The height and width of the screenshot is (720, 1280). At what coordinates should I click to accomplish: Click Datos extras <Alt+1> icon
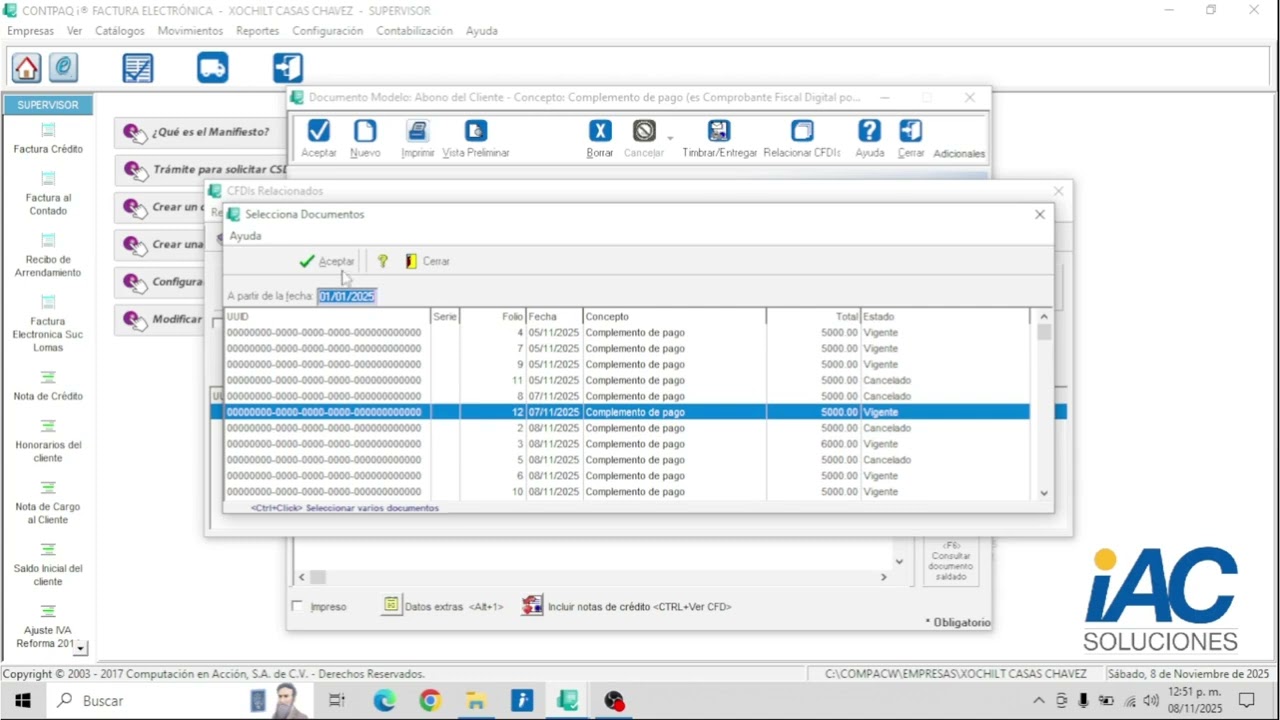391,606
